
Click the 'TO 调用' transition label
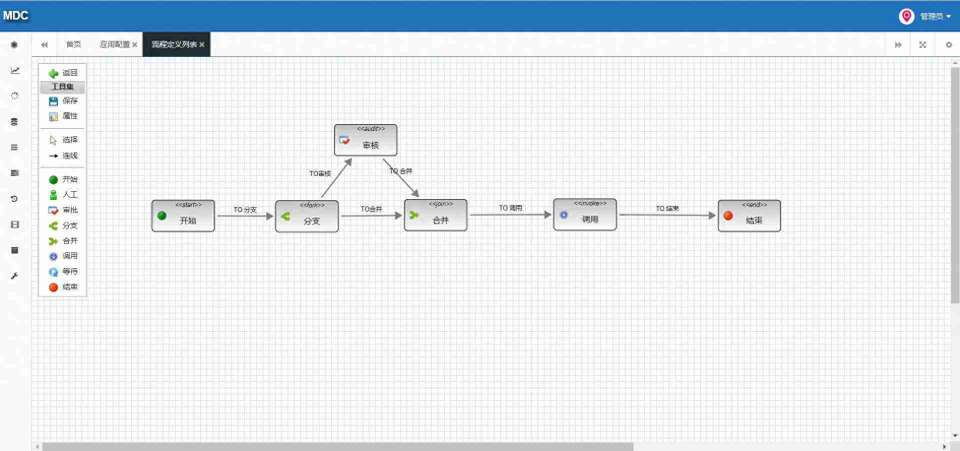pyautogui.click(x=511, y=209)
